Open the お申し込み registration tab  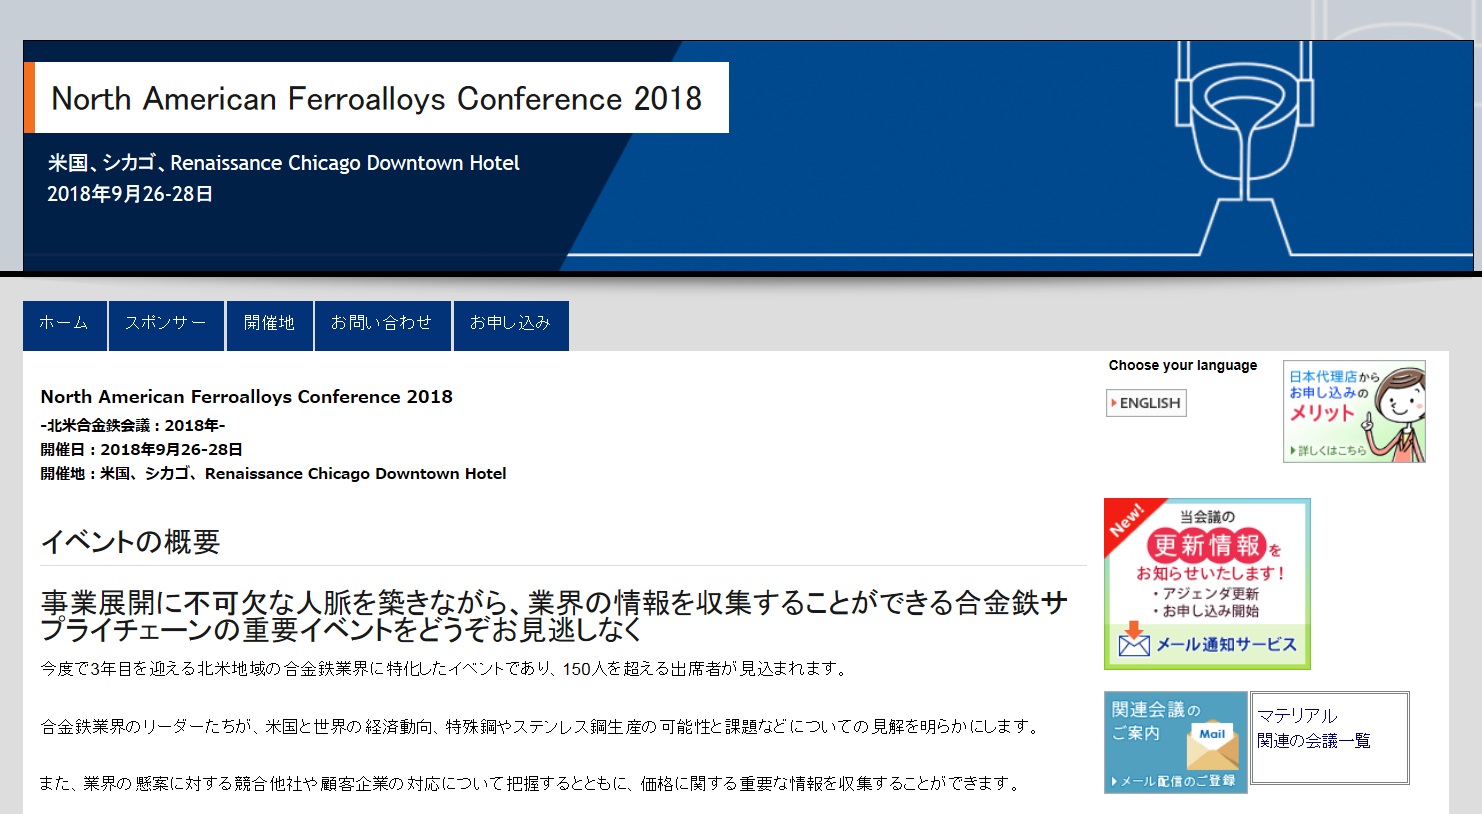[x=511, y=325]
